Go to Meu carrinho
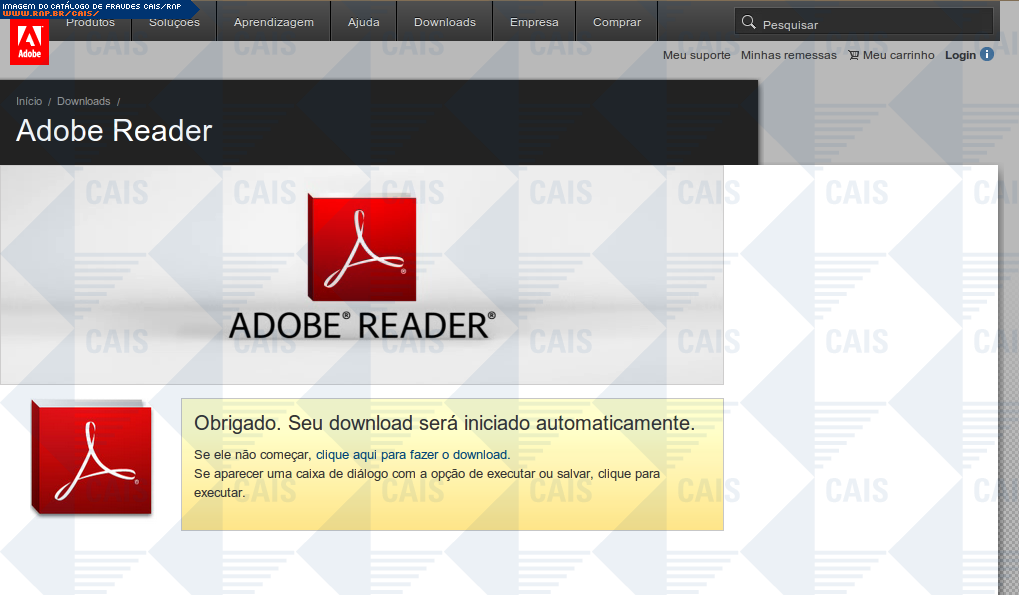1019x595 pixels. click(x=898, y=55)
